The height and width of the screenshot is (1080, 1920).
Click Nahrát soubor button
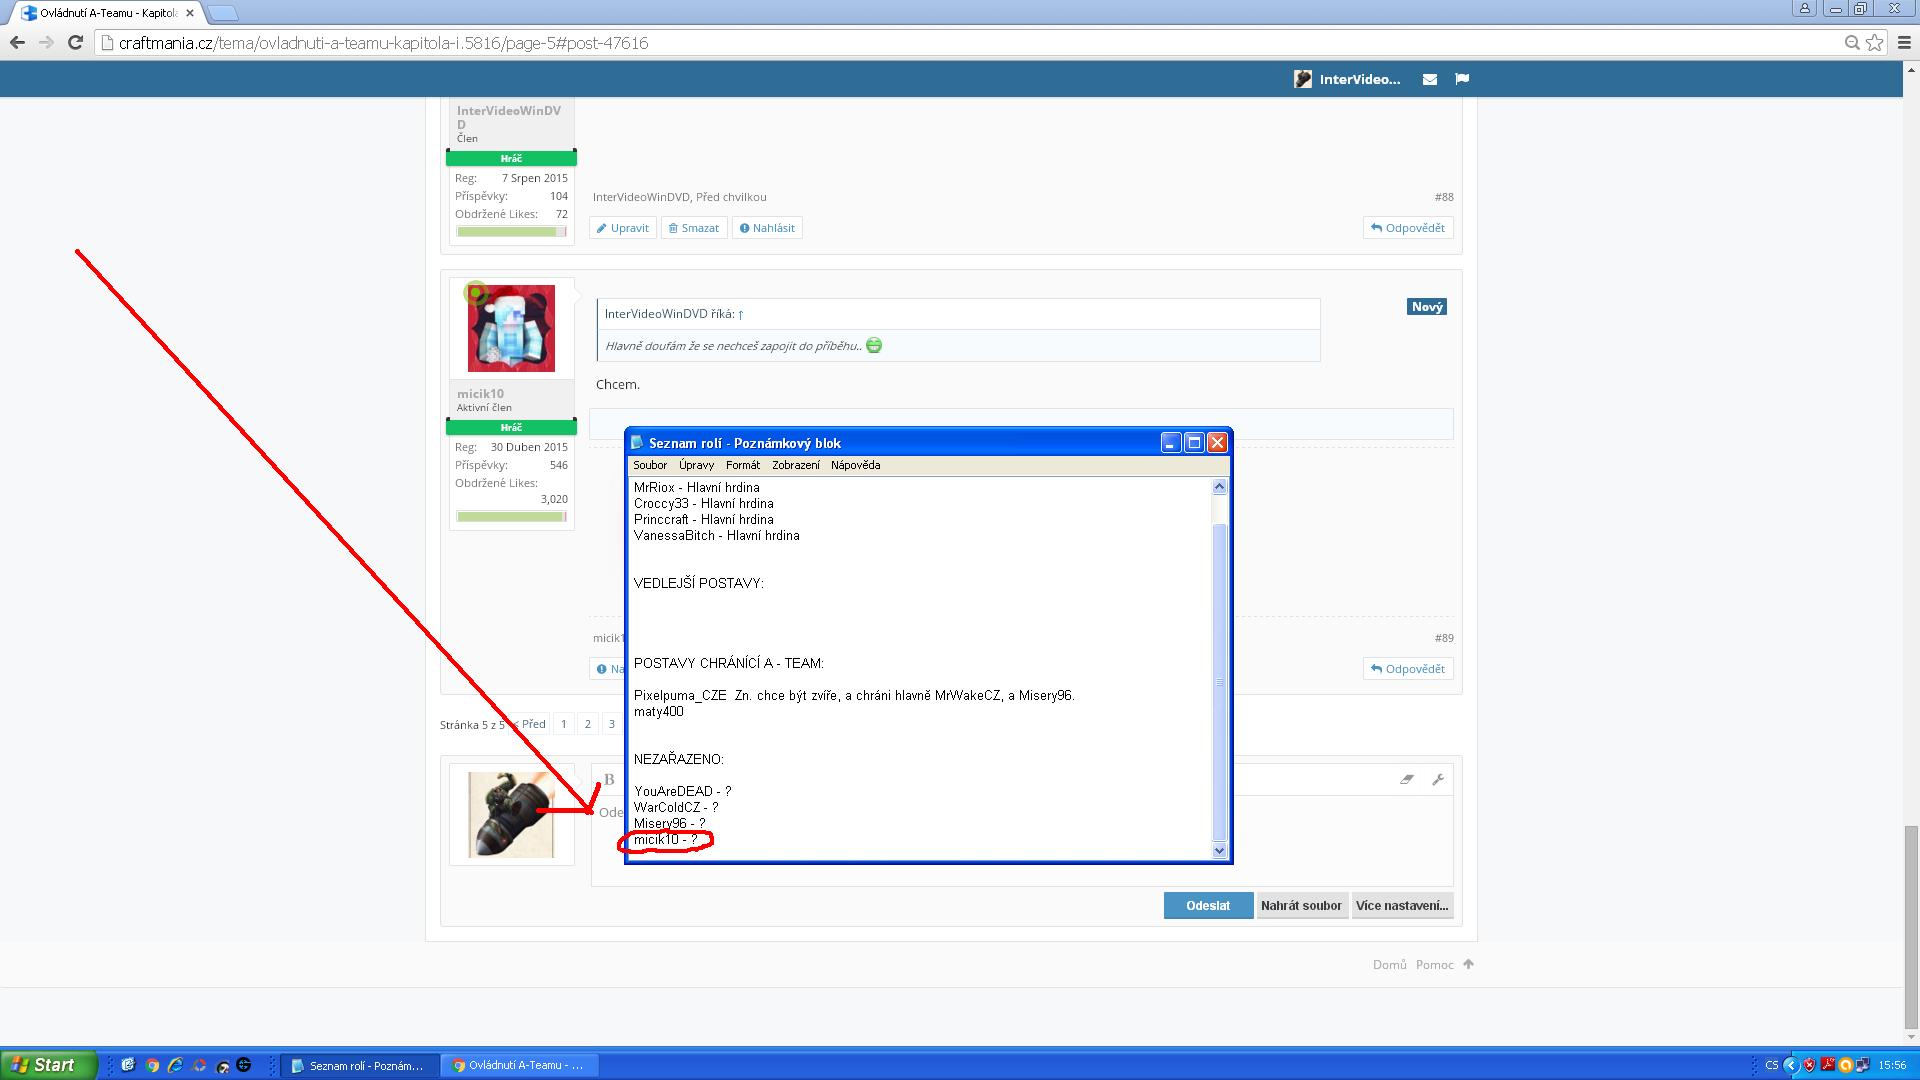pyautogui.click(x=1301, y=905)
